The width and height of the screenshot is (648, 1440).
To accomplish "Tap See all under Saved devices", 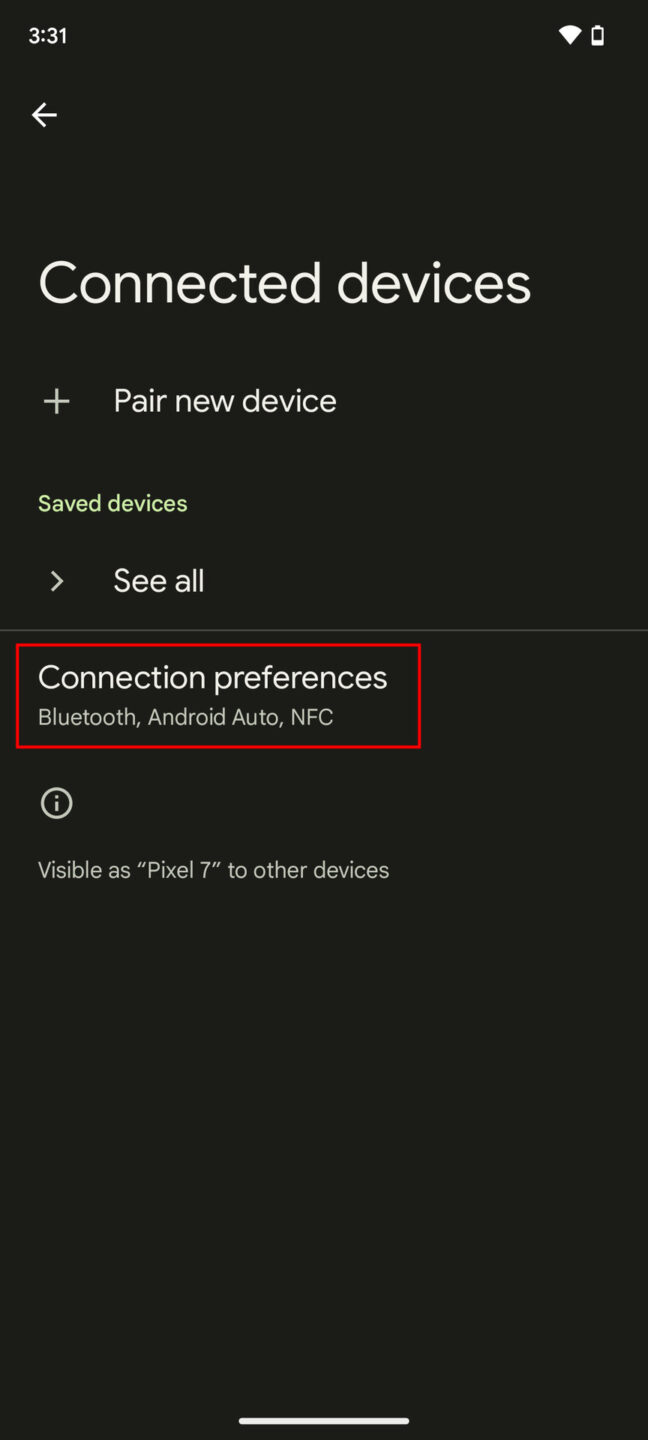I will coord(158,580).
